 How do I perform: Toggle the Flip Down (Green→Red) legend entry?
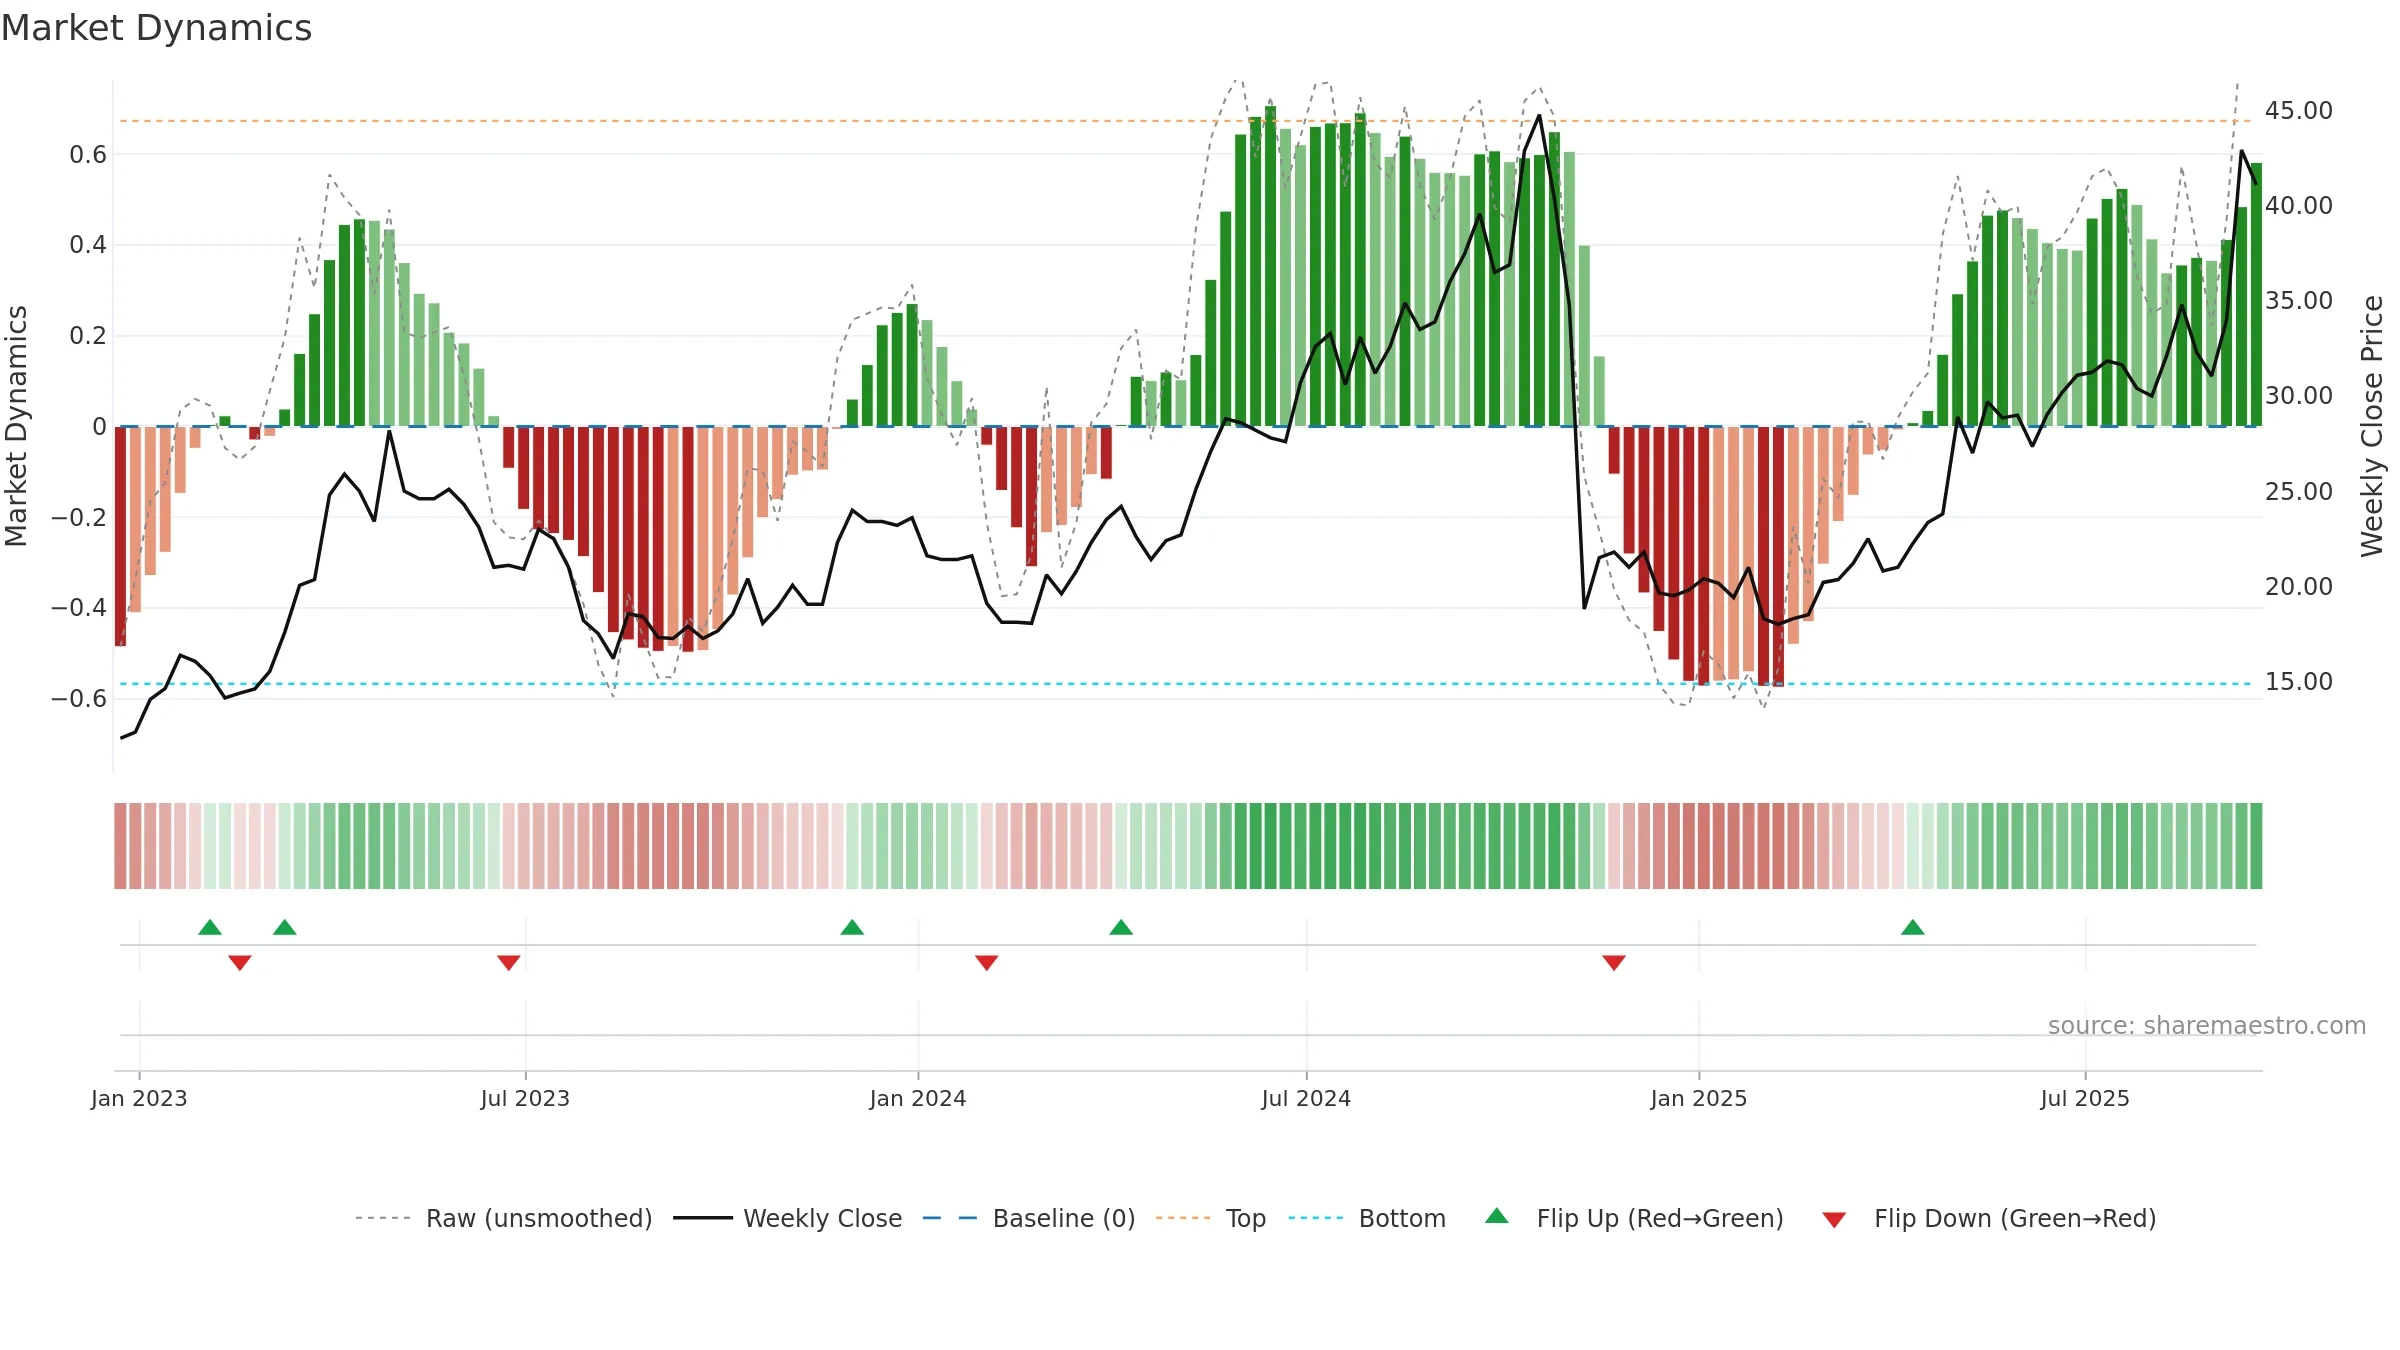1989,1218
